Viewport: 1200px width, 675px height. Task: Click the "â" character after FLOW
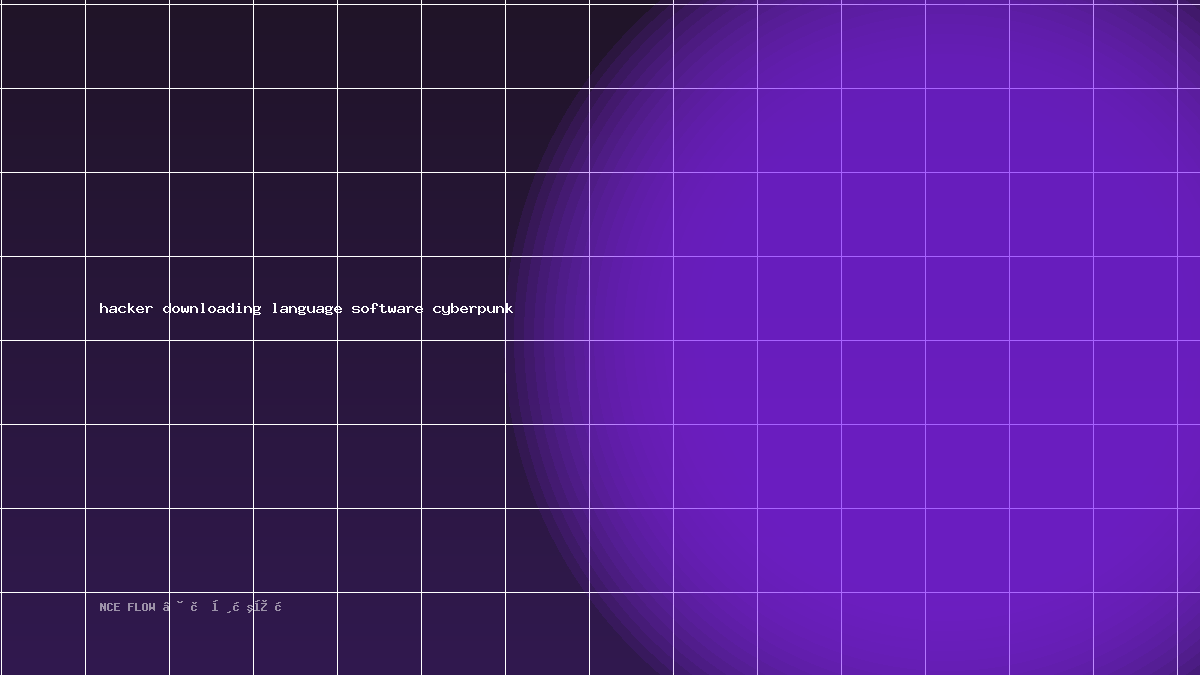click(x=166, y=607)
